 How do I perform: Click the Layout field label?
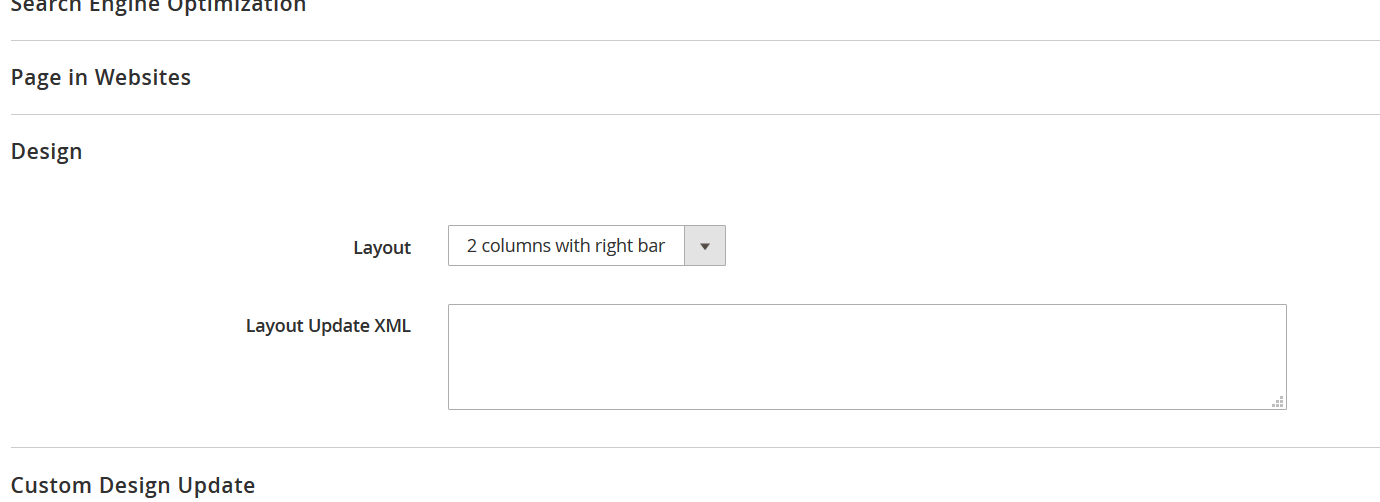point(381,248)
